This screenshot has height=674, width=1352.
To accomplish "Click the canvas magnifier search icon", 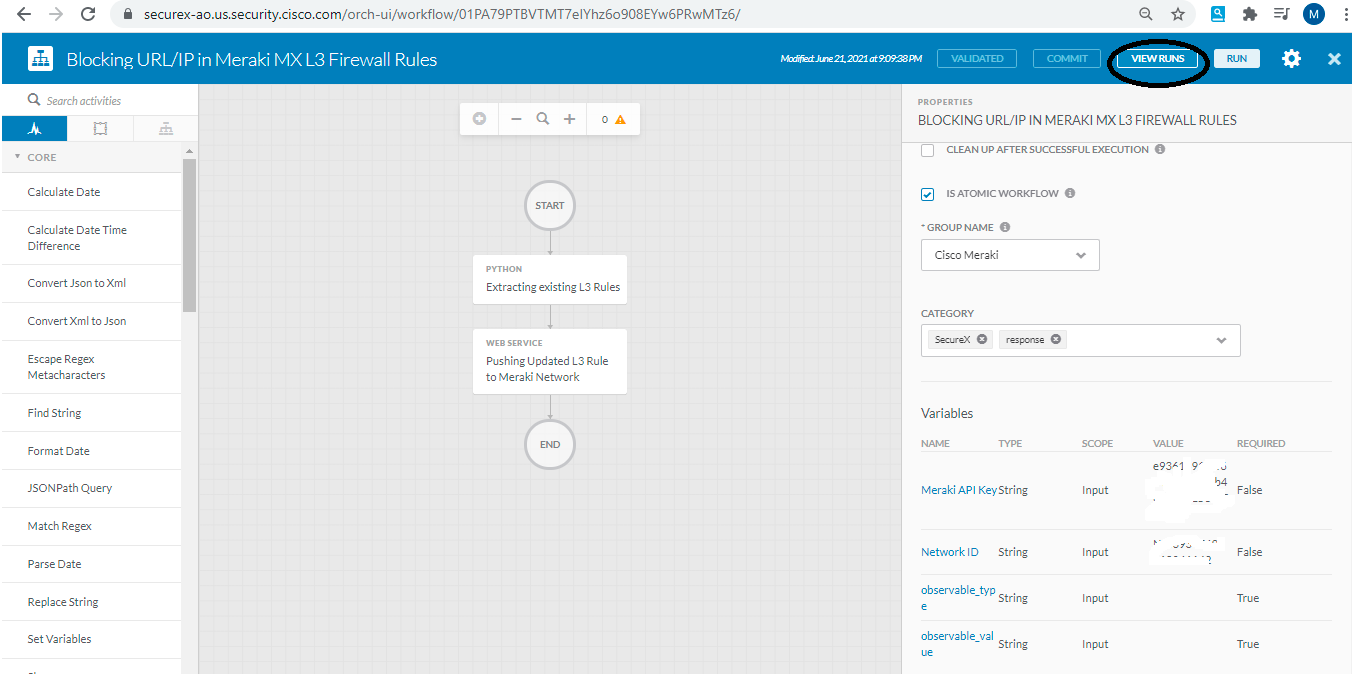I will tap(543, 119).
